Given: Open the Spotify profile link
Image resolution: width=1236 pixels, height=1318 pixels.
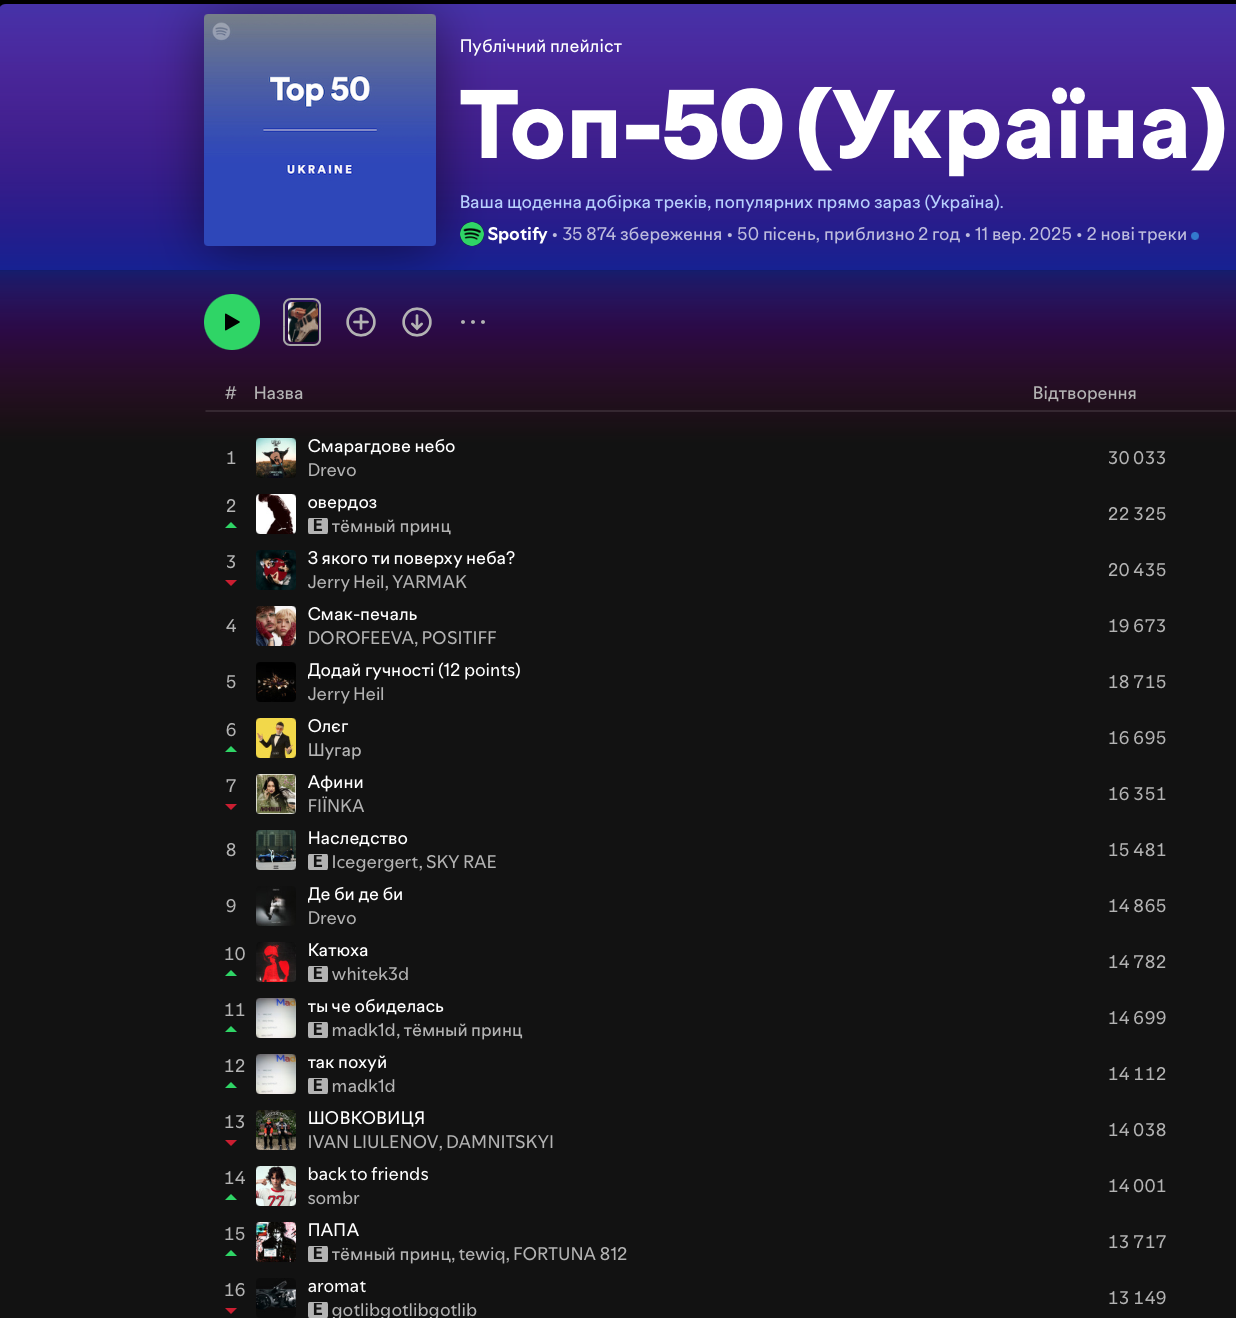Looking at the screenshot, I should [x=517, y=234].
